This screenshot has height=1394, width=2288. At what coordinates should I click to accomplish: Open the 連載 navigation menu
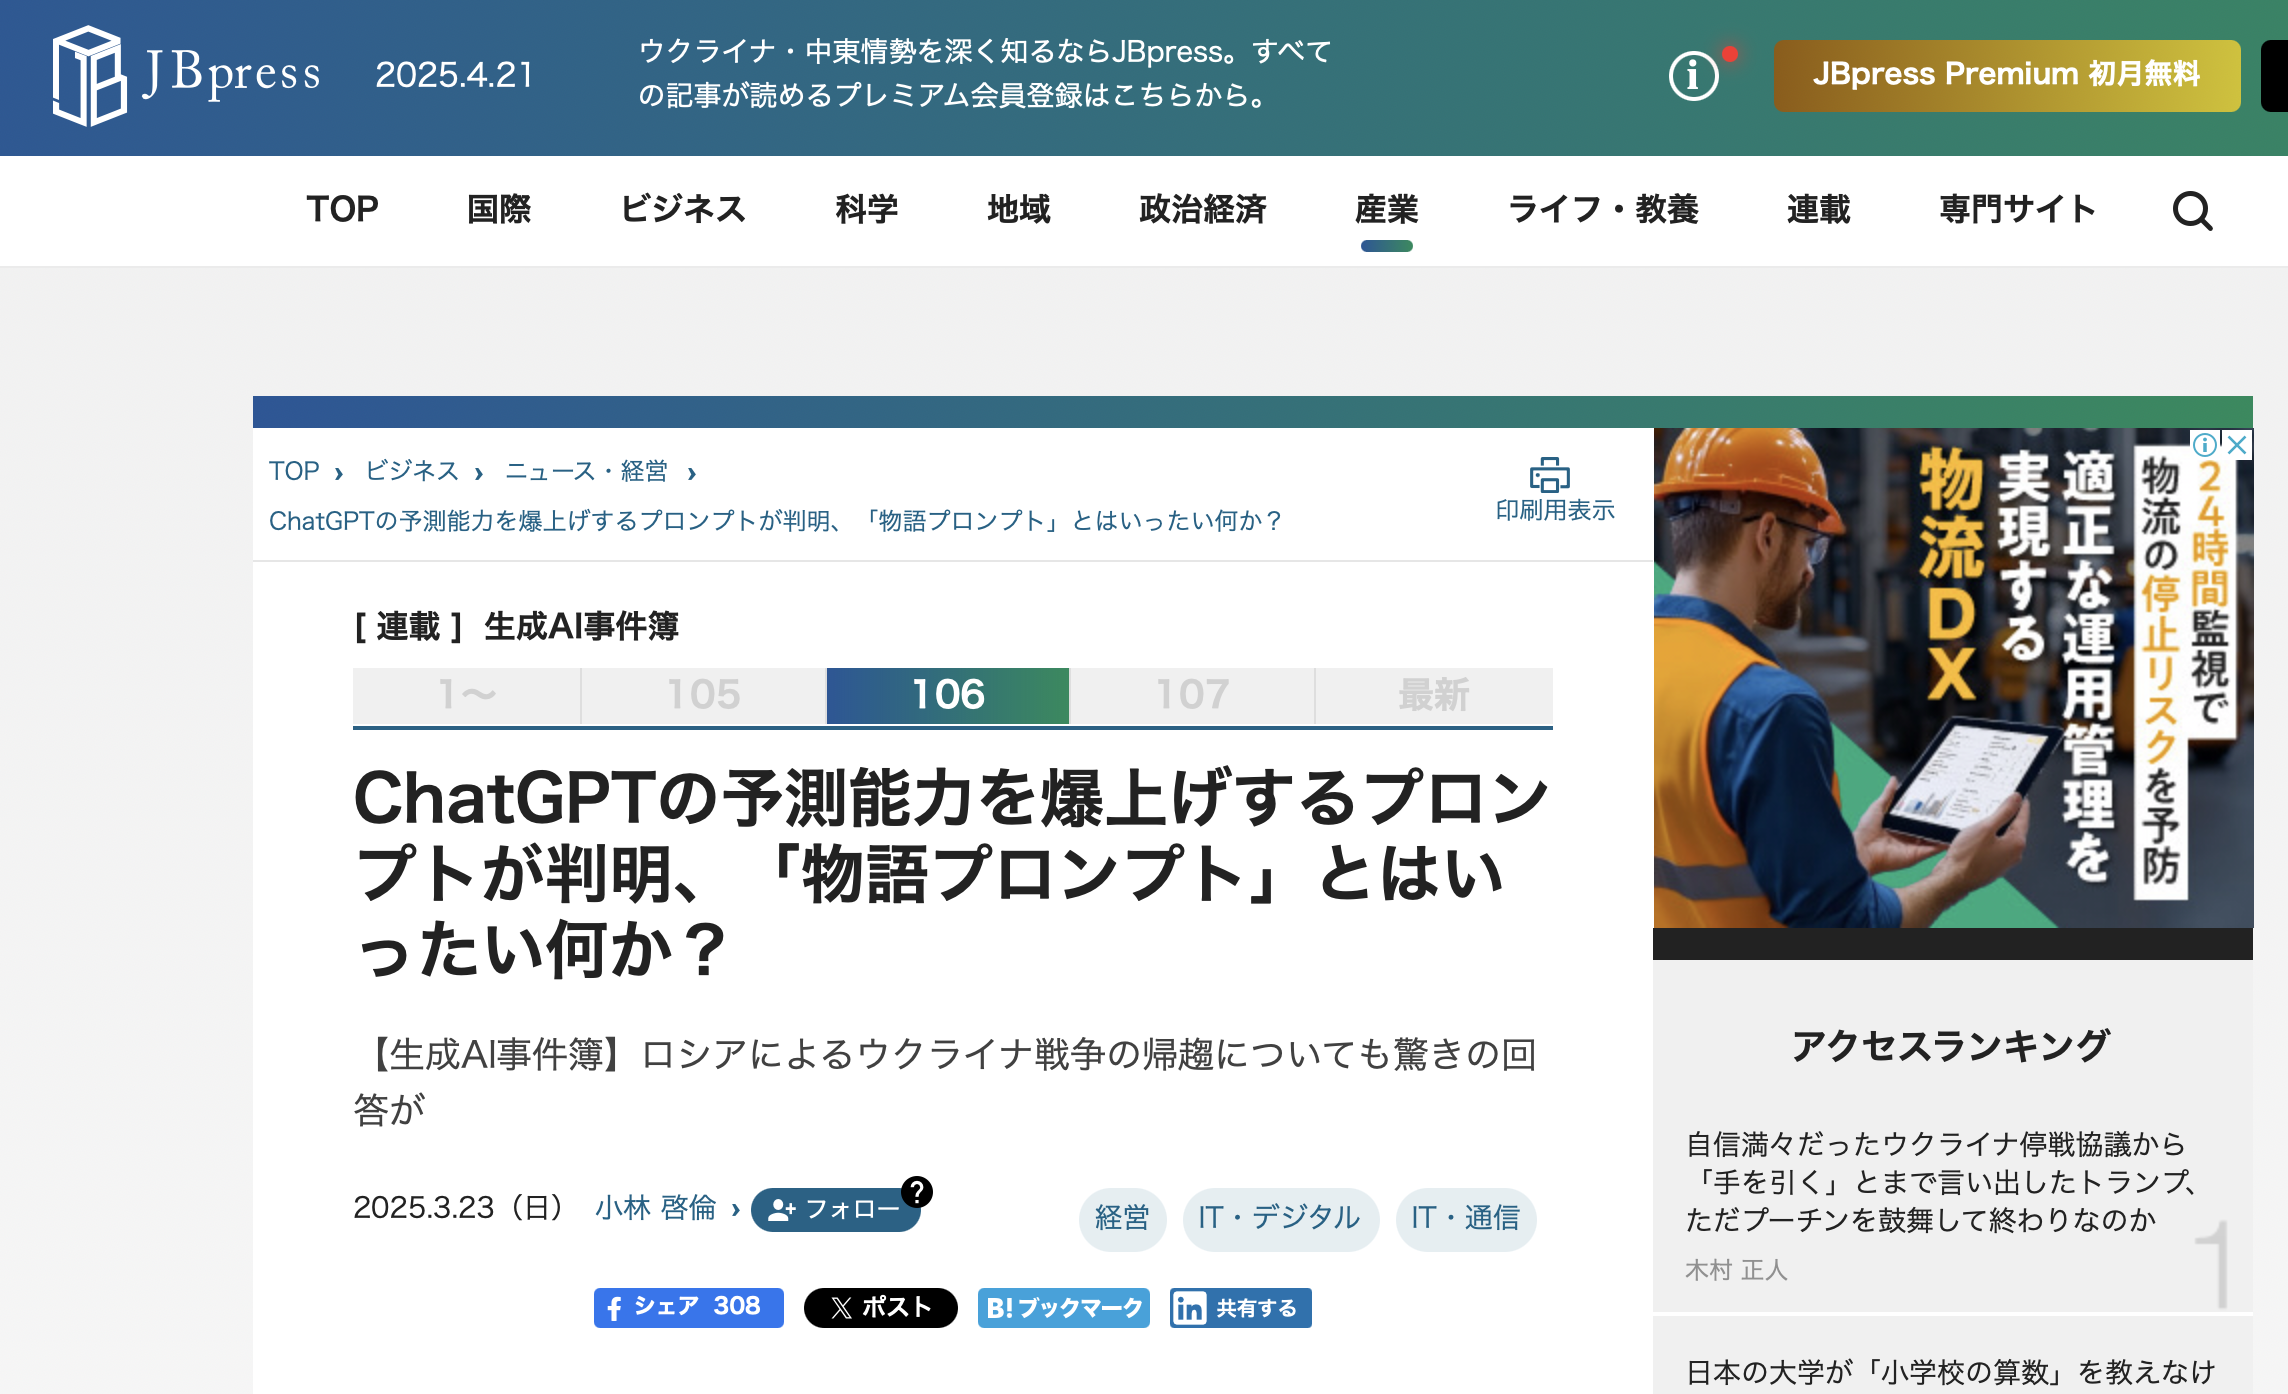click(1819, 209)
